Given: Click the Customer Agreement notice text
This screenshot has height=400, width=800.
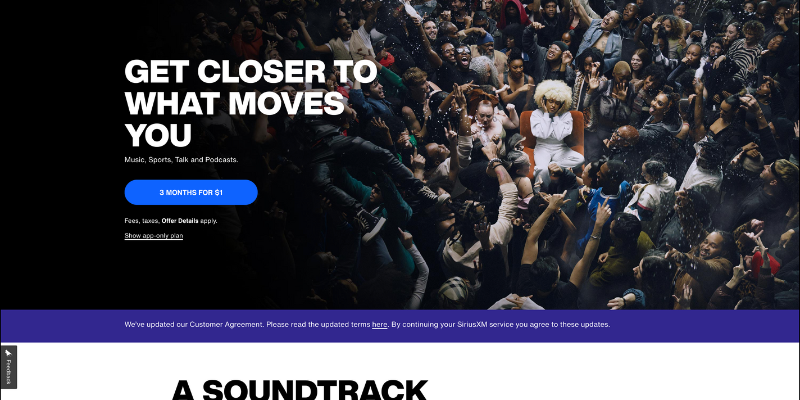Looking at the screenshot, I should (x=367, y=324).
